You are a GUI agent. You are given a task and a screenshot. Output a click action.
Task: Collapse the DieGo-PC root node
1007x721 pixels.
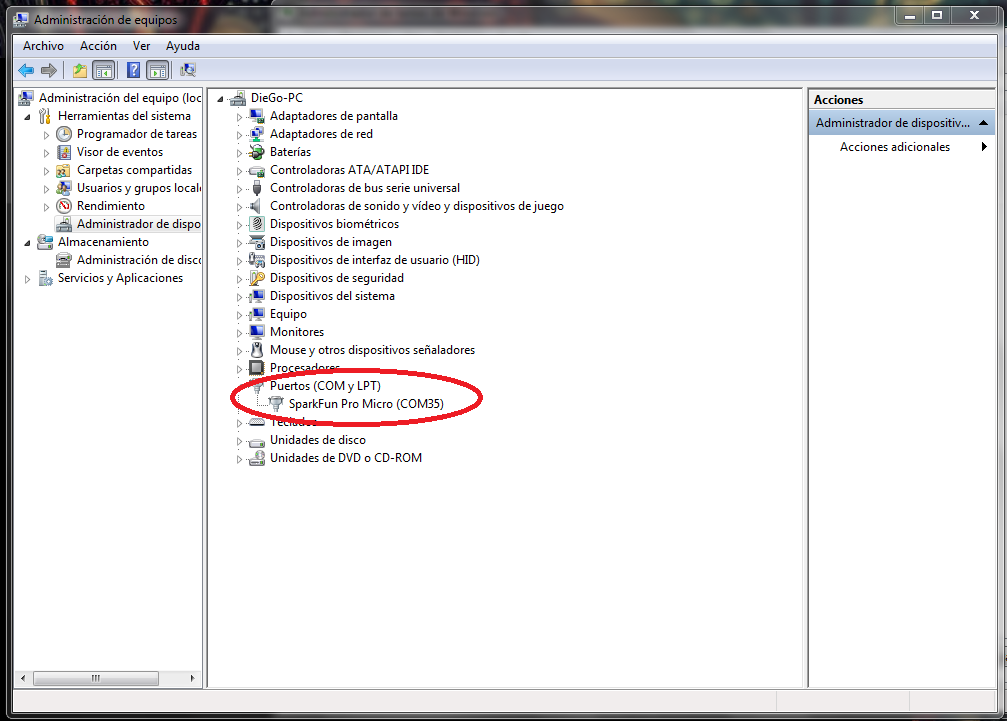tap(220, 99)
